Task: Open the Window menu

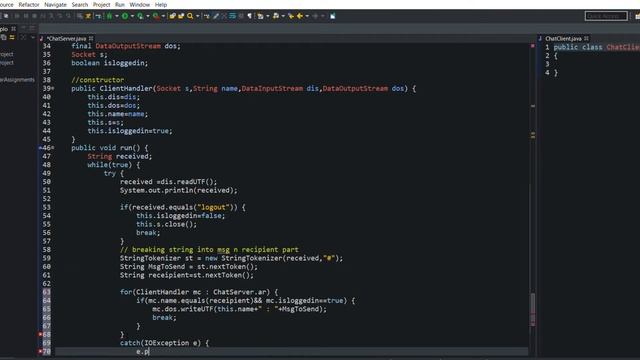Action: (x=140, y=4)
